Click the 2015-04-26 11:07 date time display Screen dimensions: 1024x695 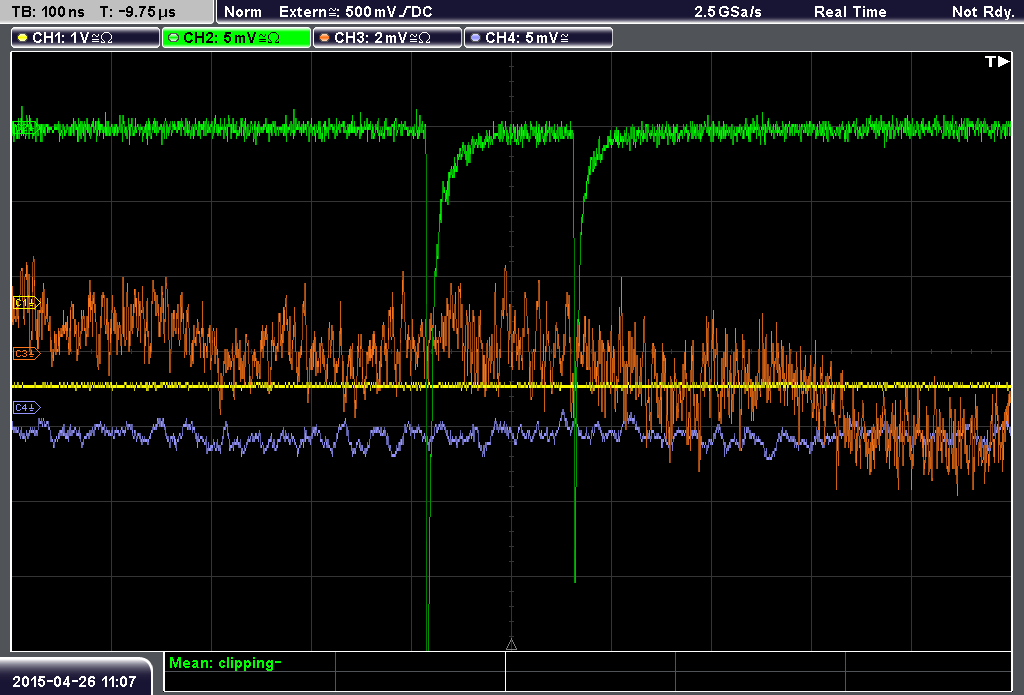point(74,681)
